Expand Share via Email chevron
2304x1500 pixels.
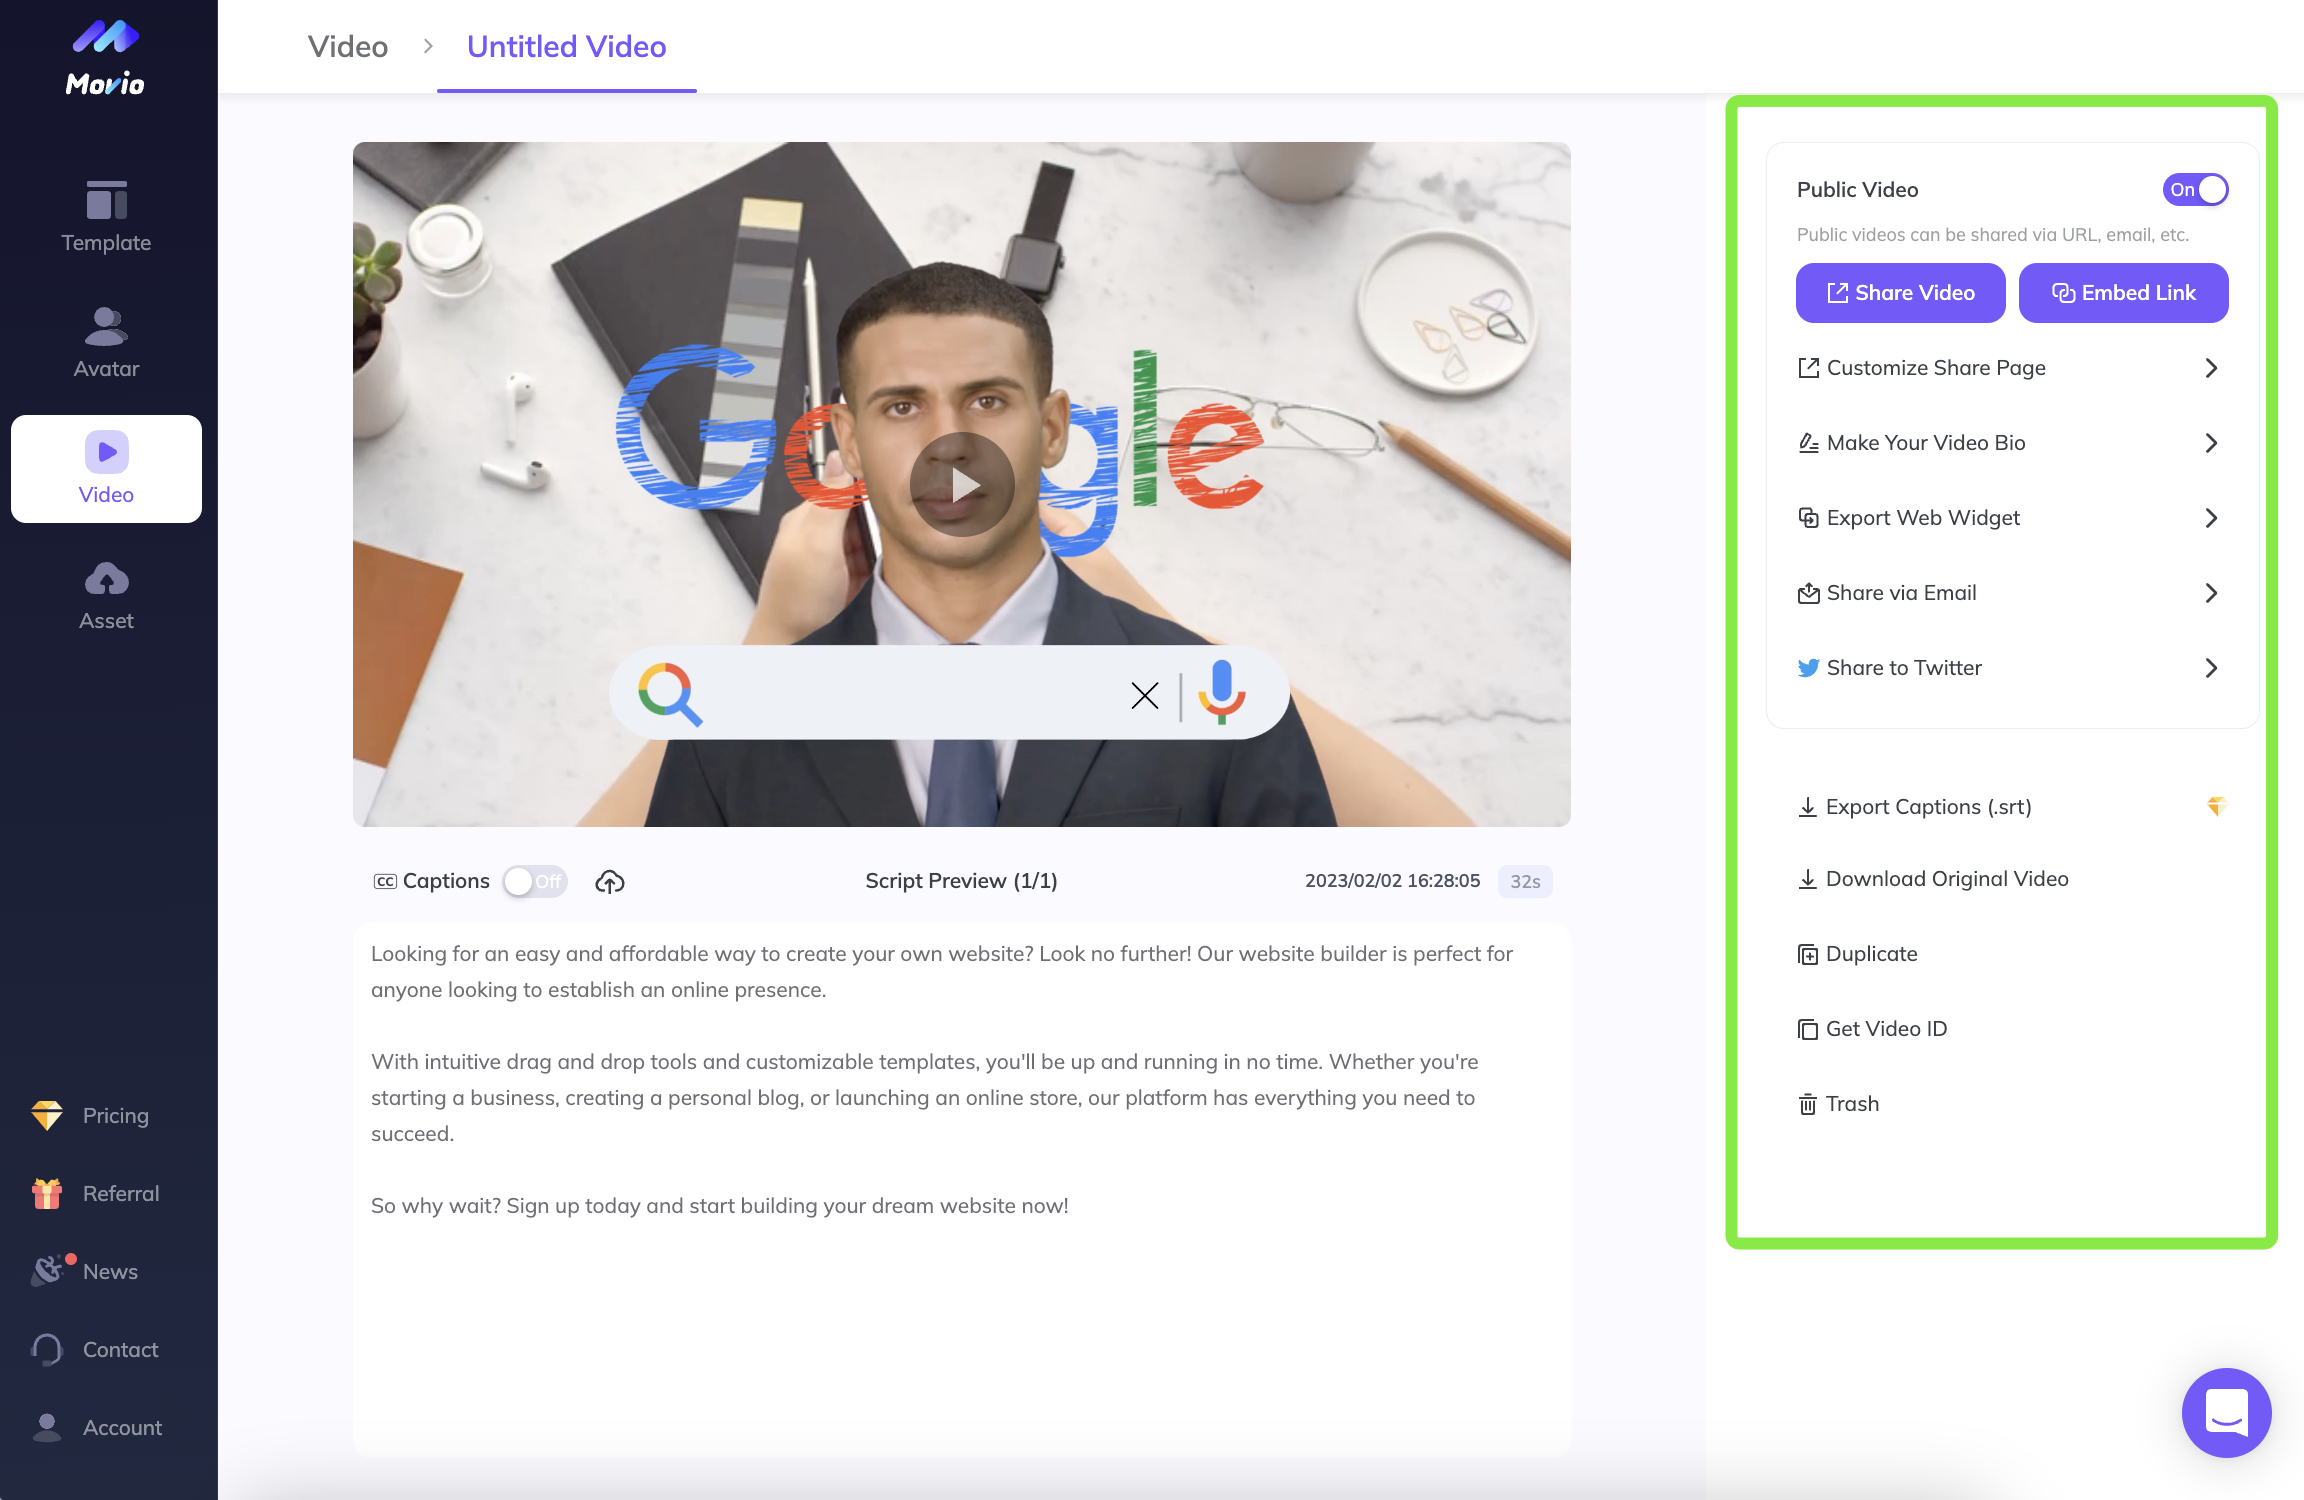point(2211,593)
